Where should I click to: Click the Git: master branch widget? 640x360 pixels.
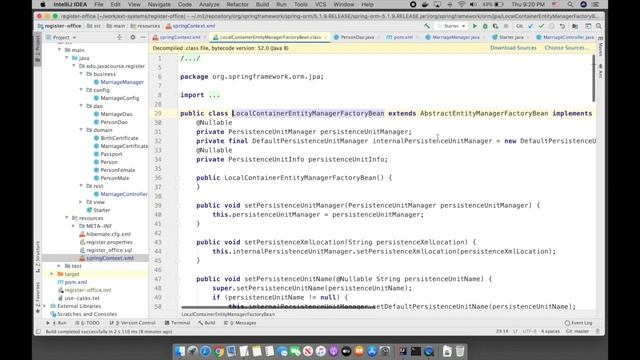(x=578, y=331)
